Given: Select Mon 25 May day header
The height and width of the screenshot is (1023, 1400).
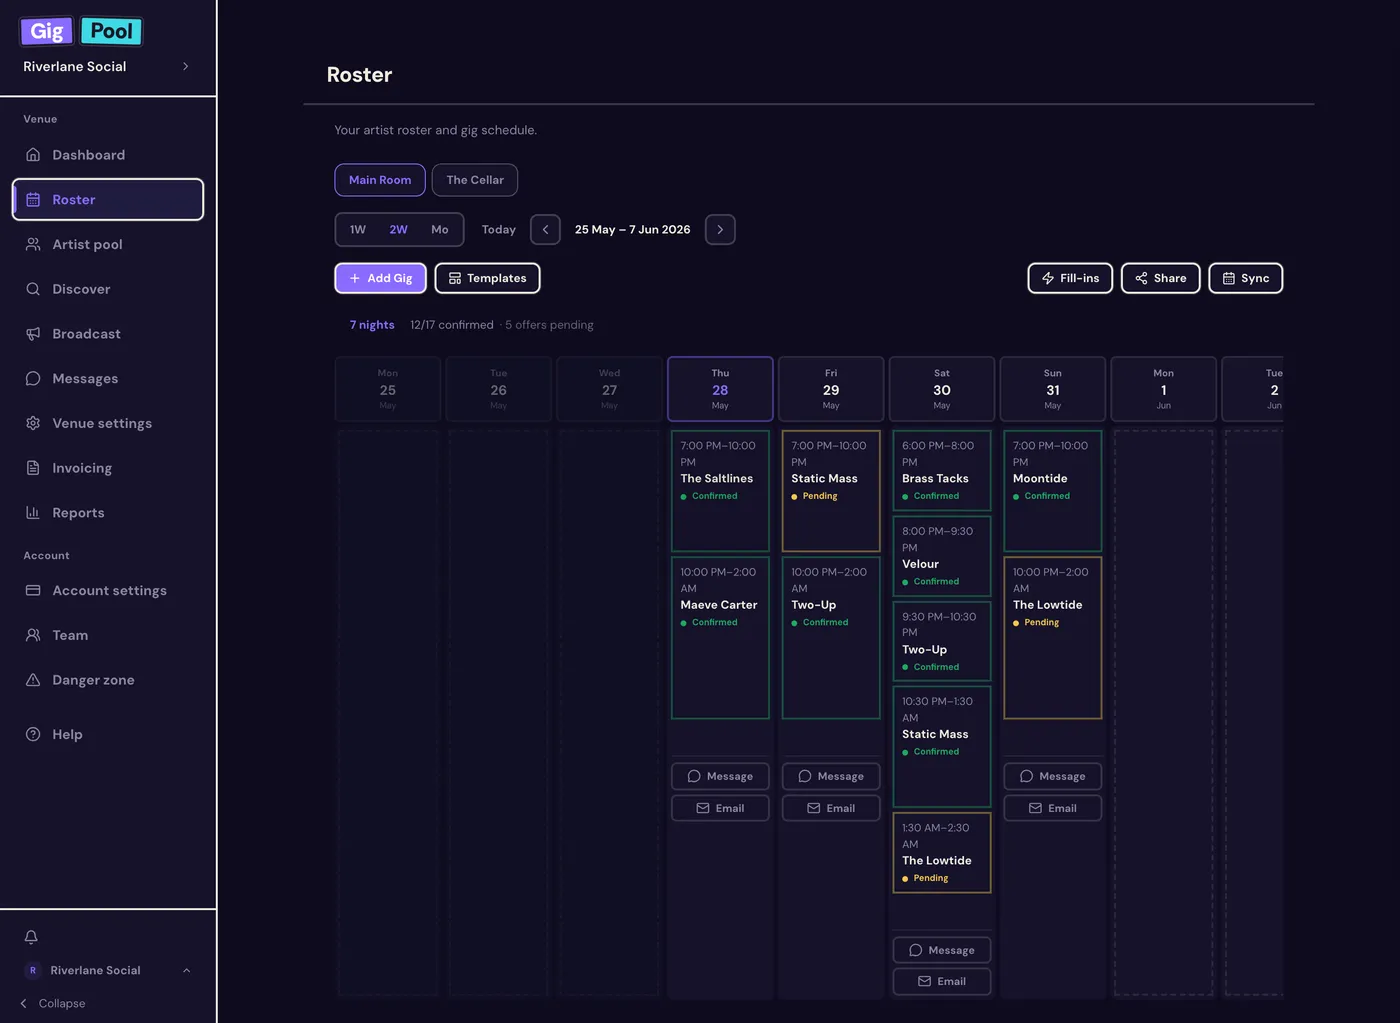Looking at the screenshot, I should click(388, 389).
